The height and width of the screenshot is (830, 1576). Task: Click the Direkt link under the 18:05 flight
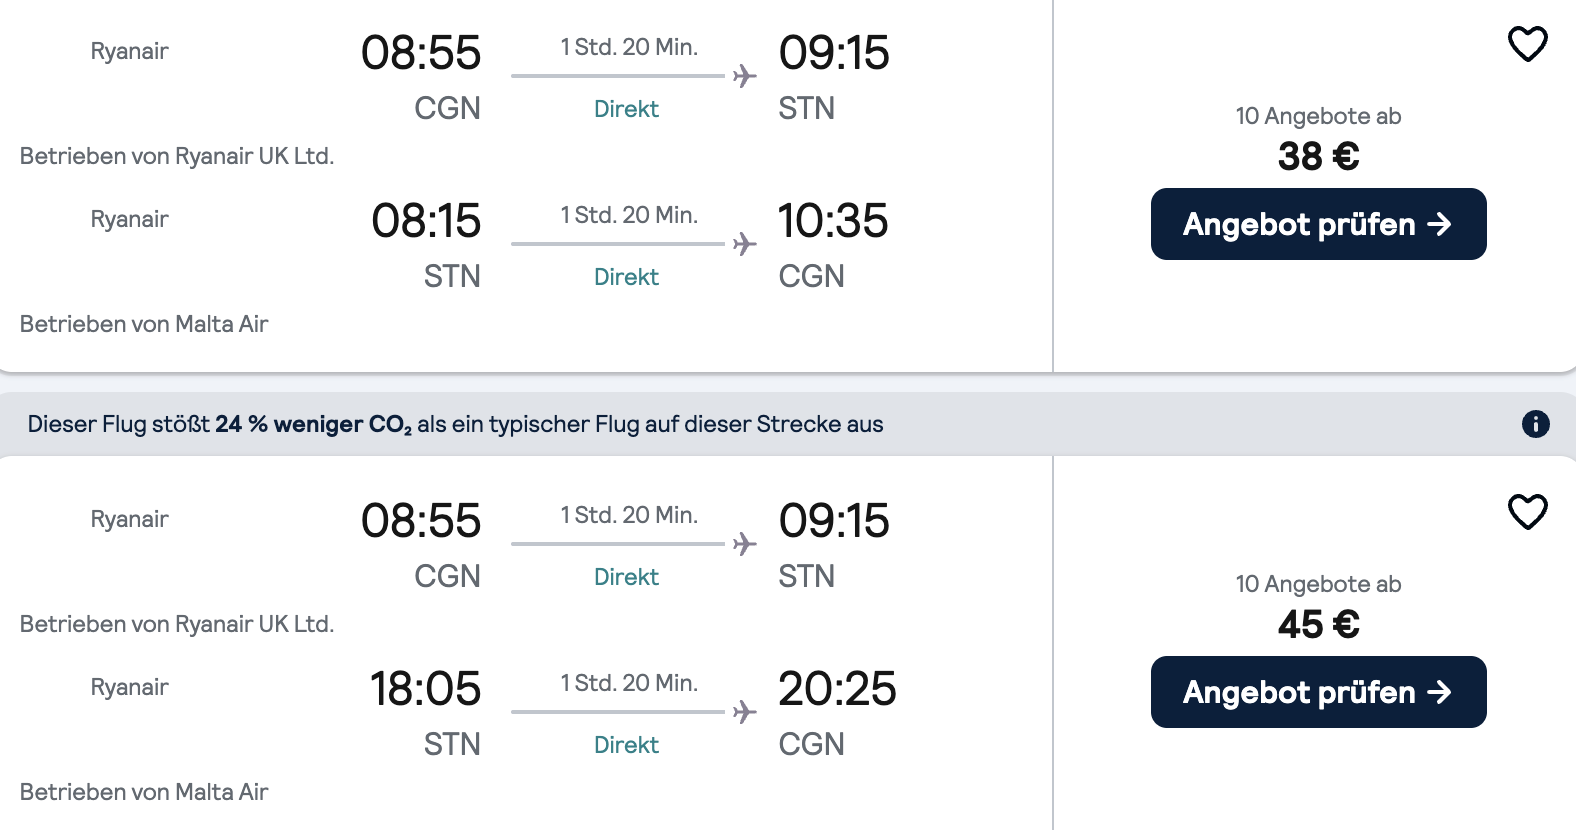pyautogui.click(x=626, y=745)
